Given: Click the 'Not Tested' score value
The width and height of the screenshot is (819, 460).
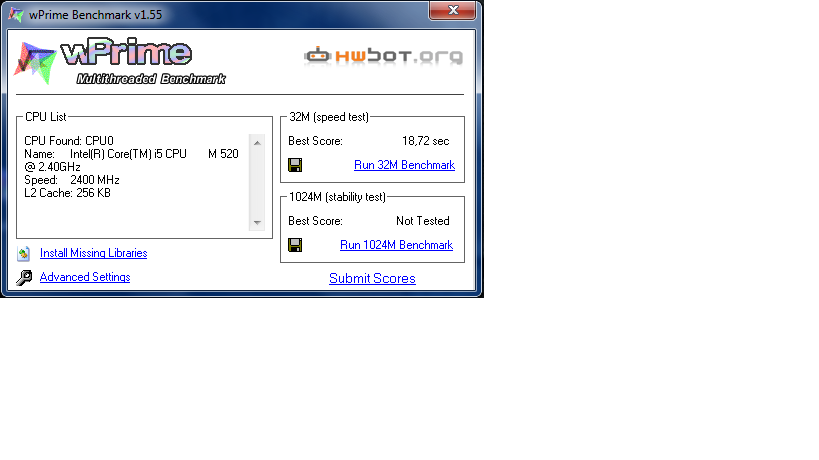Looking at the screenshot, I should coord(423,221).
